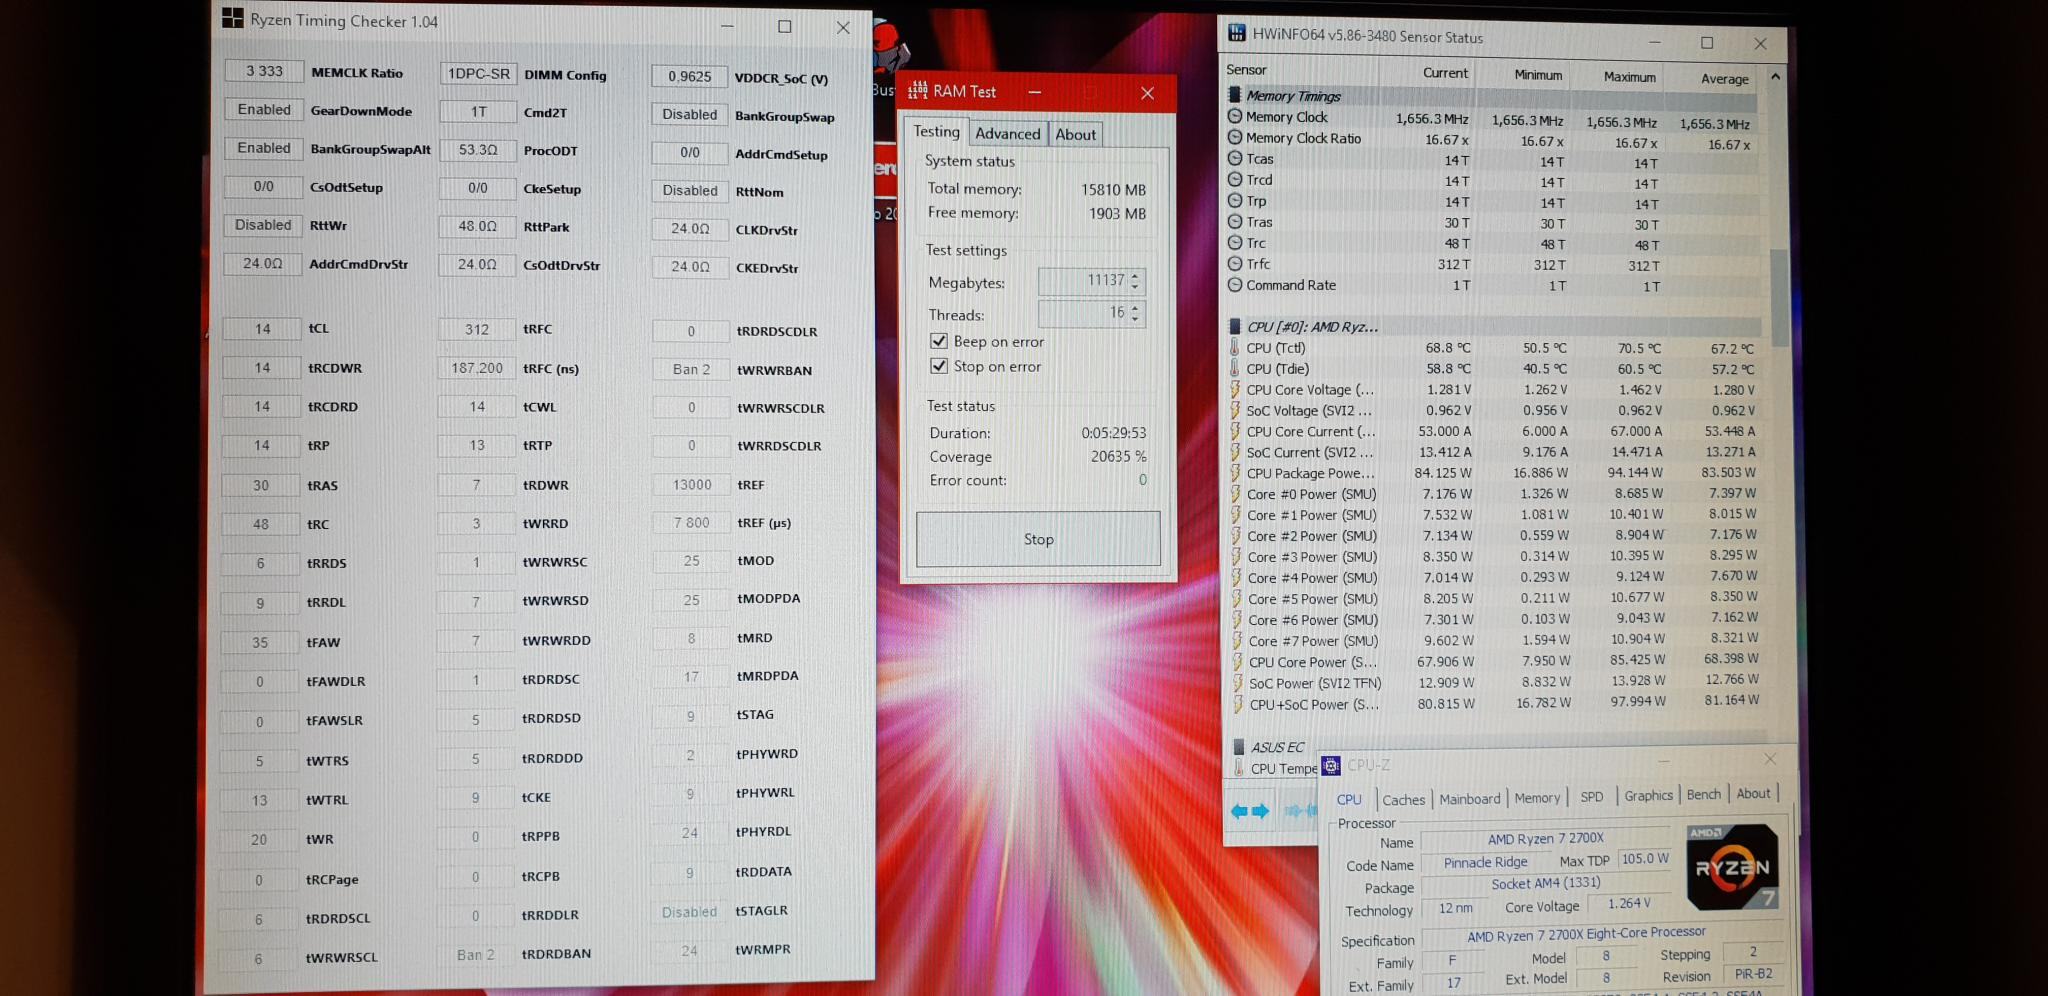Image resolution: width=2048 pixels, height=996 pixels.
Task: Click the Minimum column header in HWiNFO64
Action: coord(1538,74)
